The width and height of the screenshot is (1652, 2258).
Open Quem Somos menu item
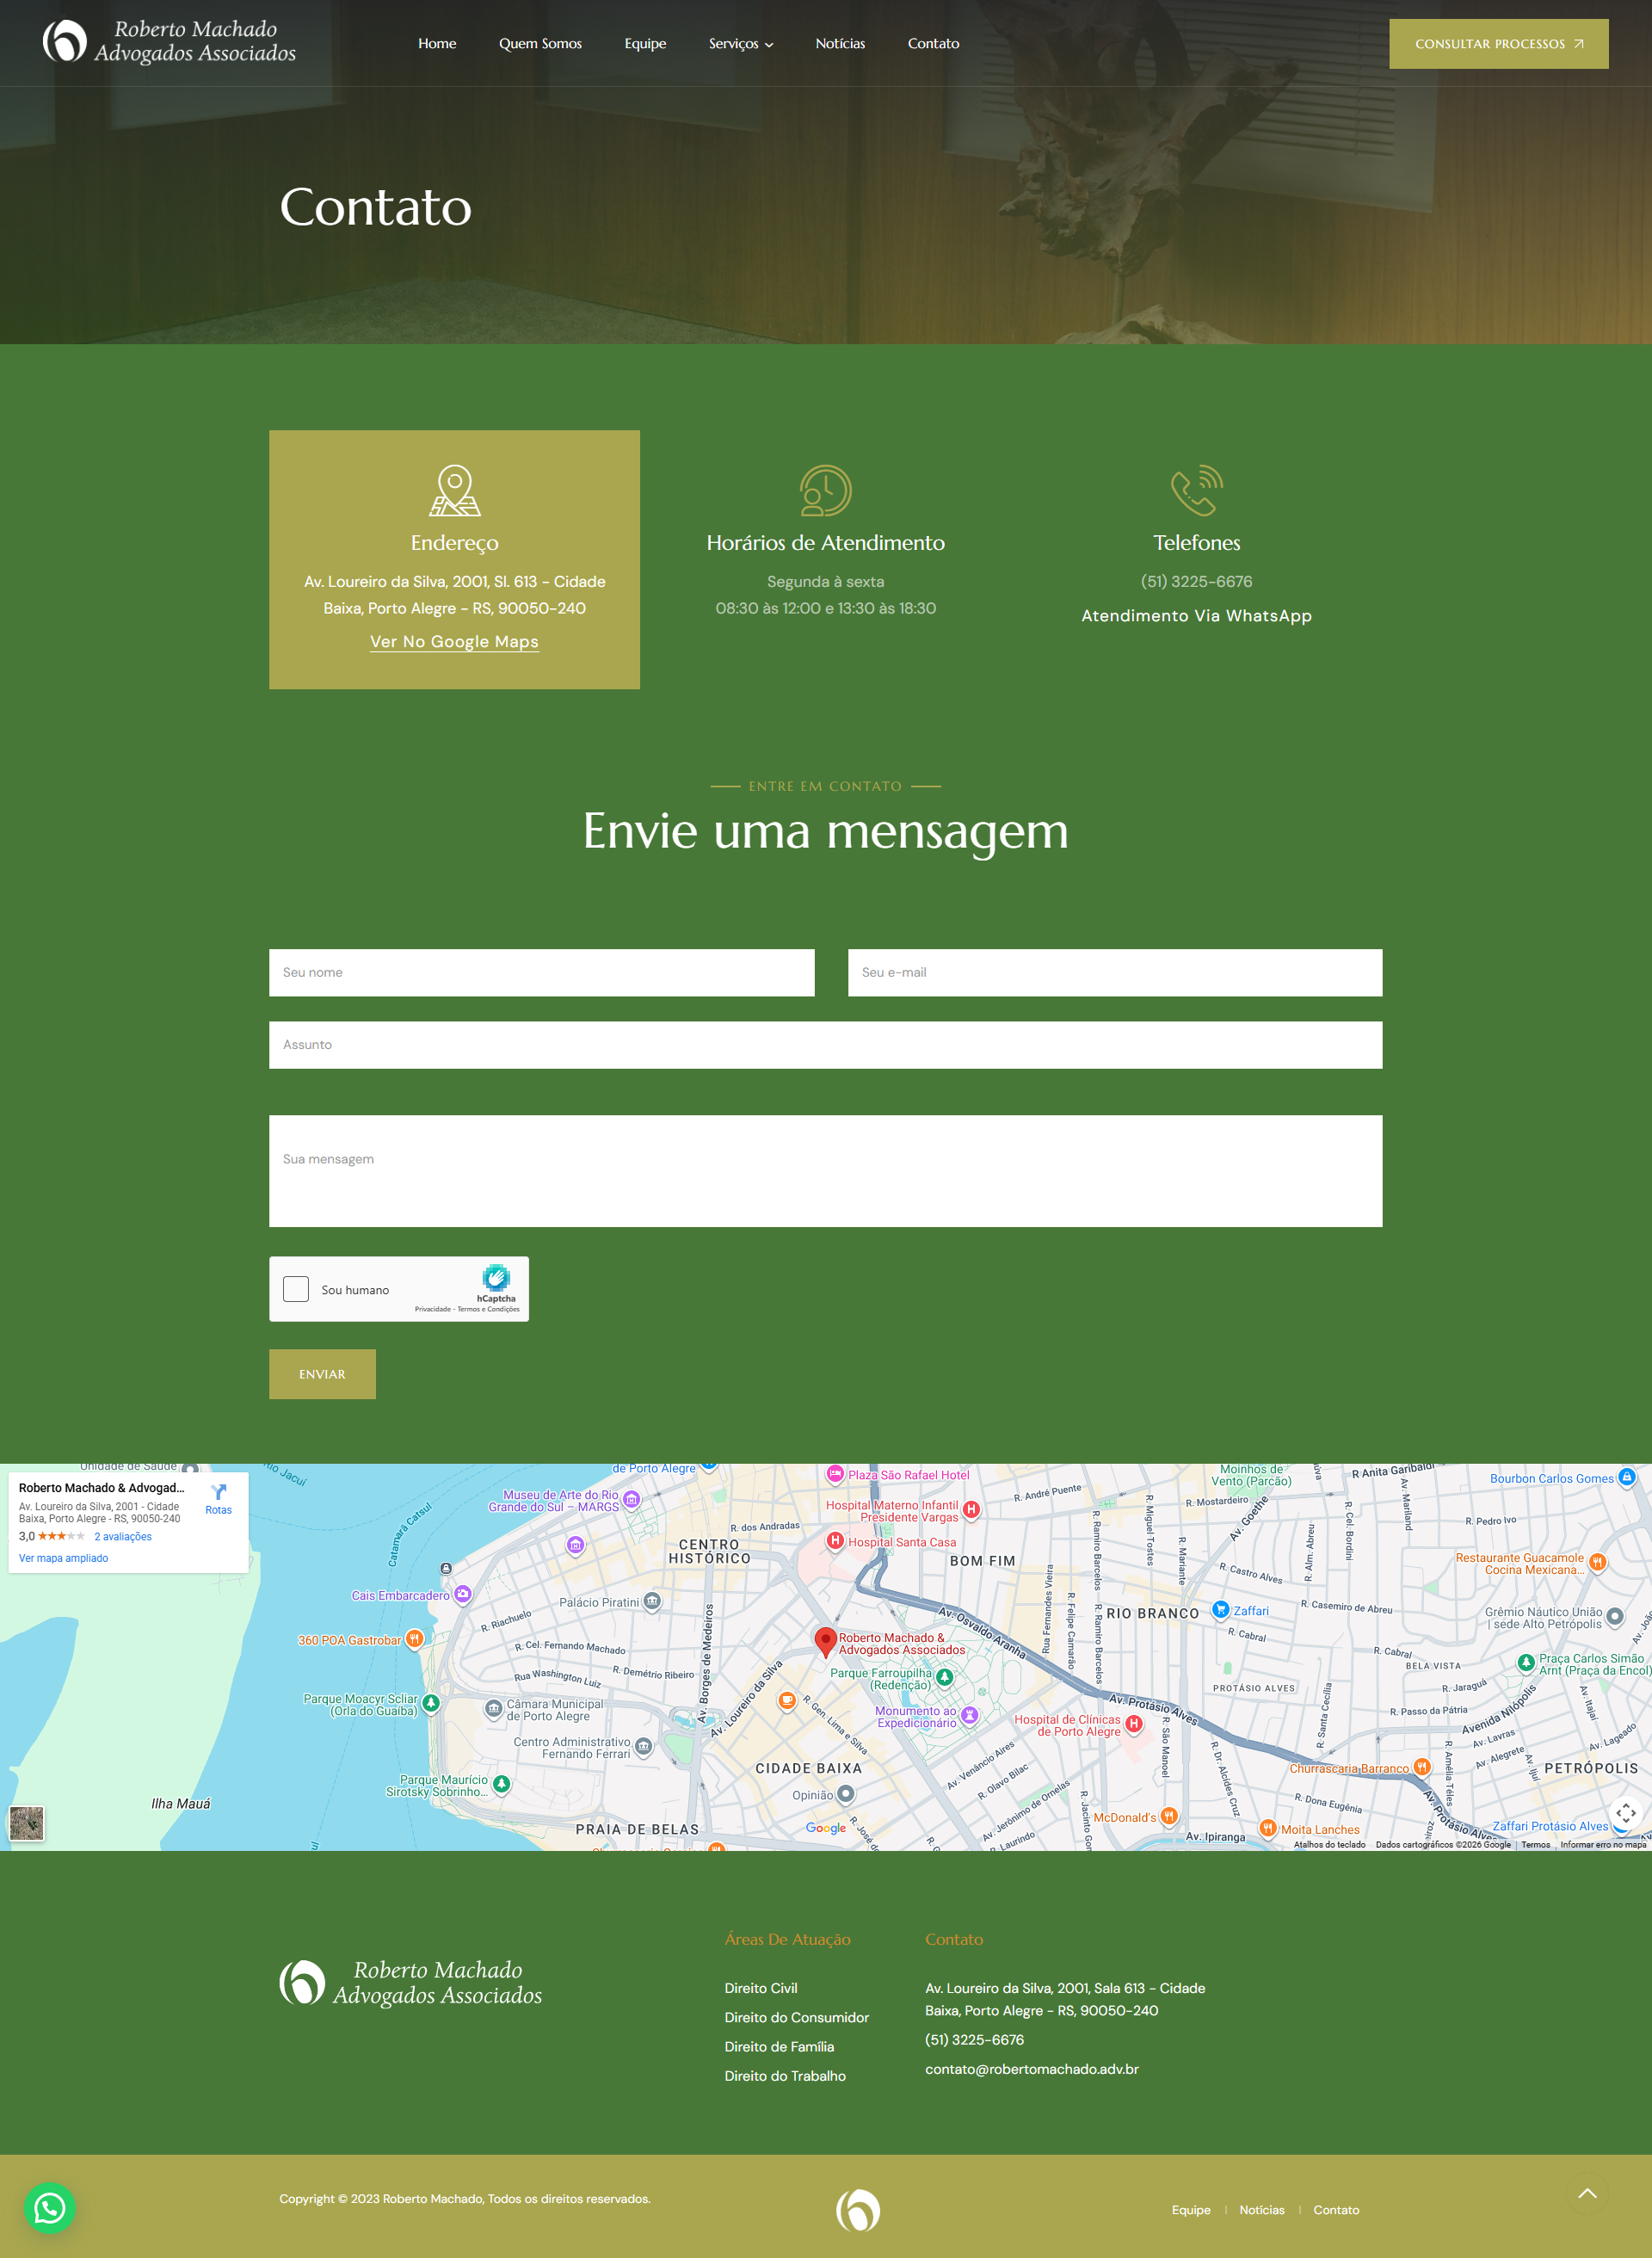coord(540,44)
